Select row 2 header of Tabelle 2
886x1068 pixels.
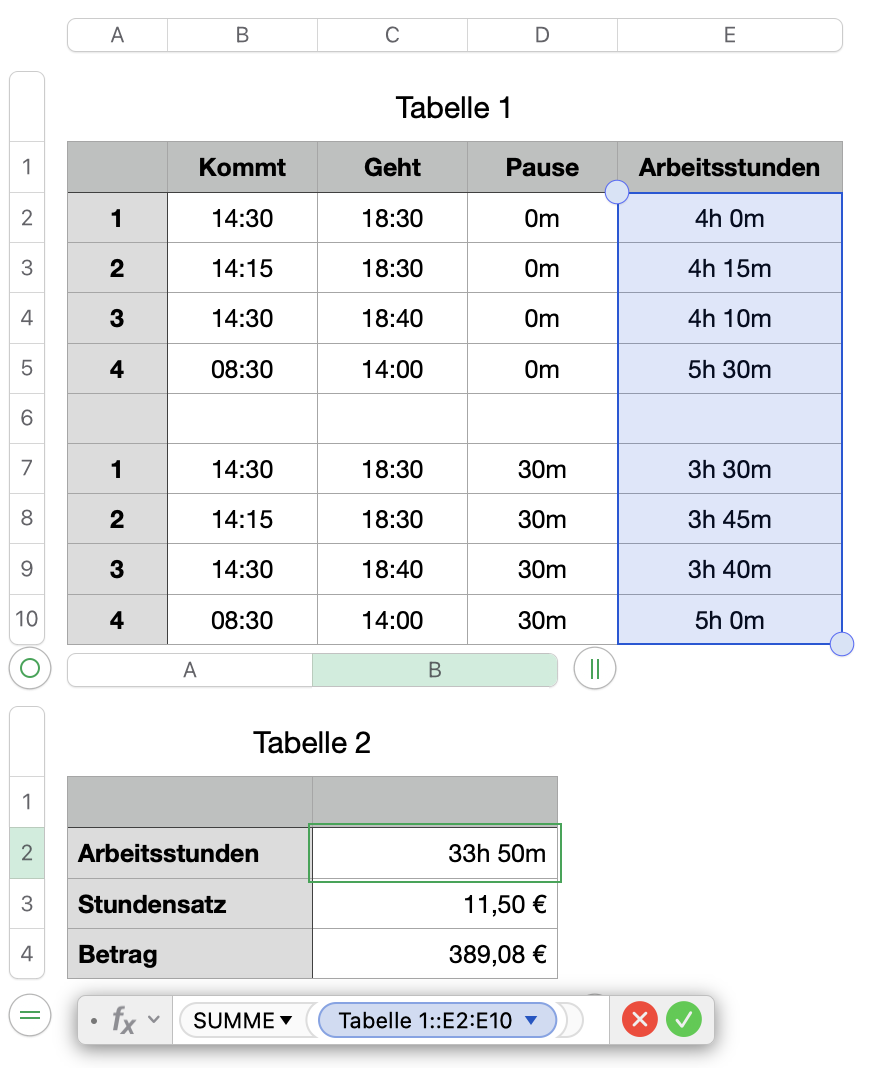click(27, 853)
